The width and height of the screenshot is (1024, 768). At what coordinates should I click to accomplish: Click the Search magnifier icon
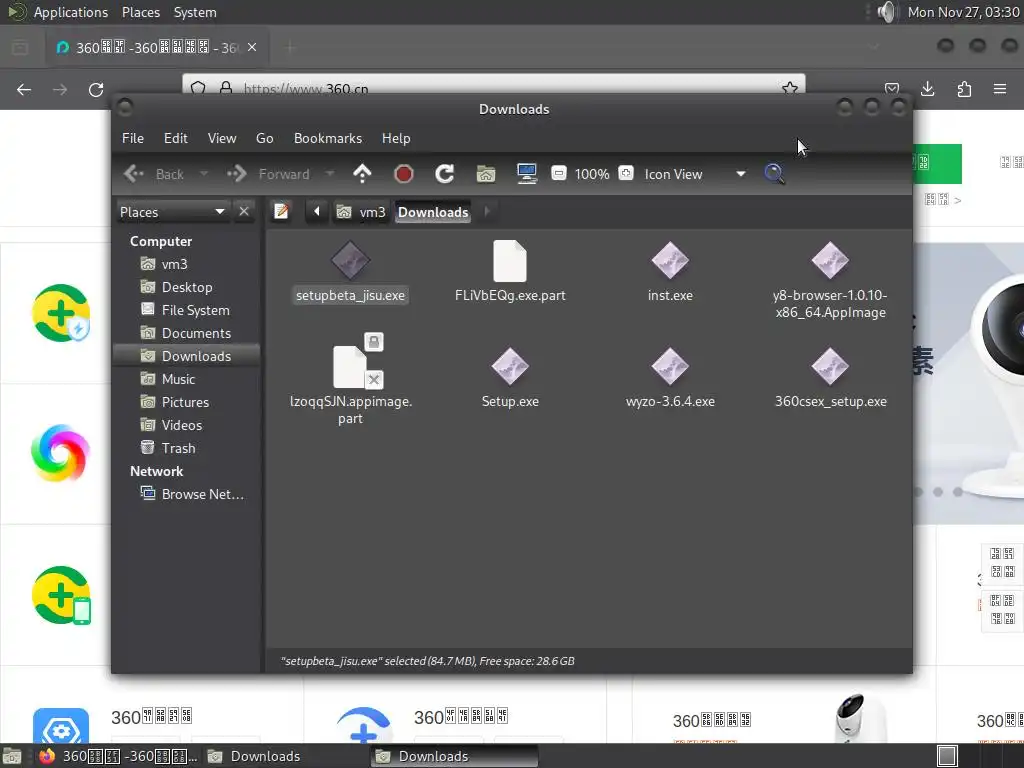click(x=774, y=174)
